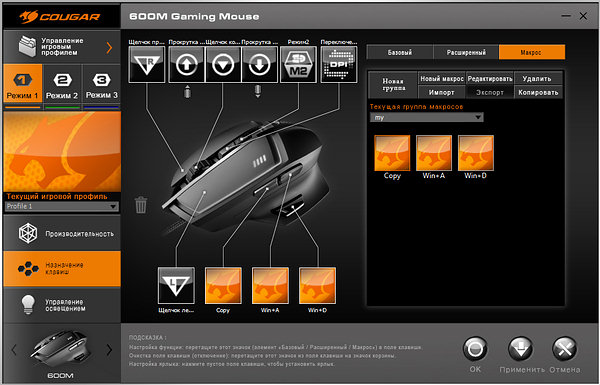Image resolution: width=600 pixels, height=385 pixels.
Task: Click the trash bin icon beside the mouse
Action: click(141, 204)
